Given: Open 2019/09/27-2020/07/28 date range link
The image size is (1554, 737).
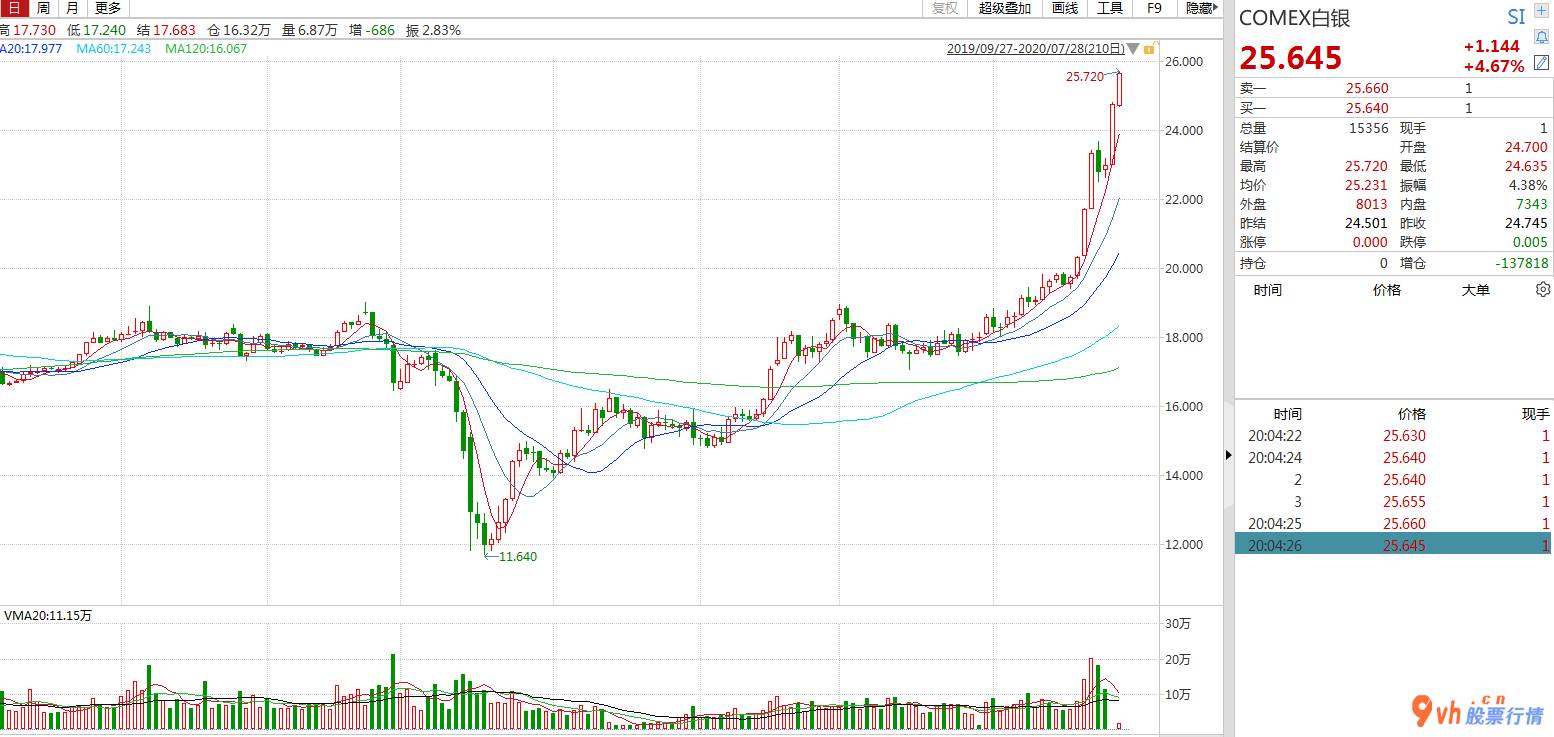Looking at the screenshot, I should (x=1035, y=48).
